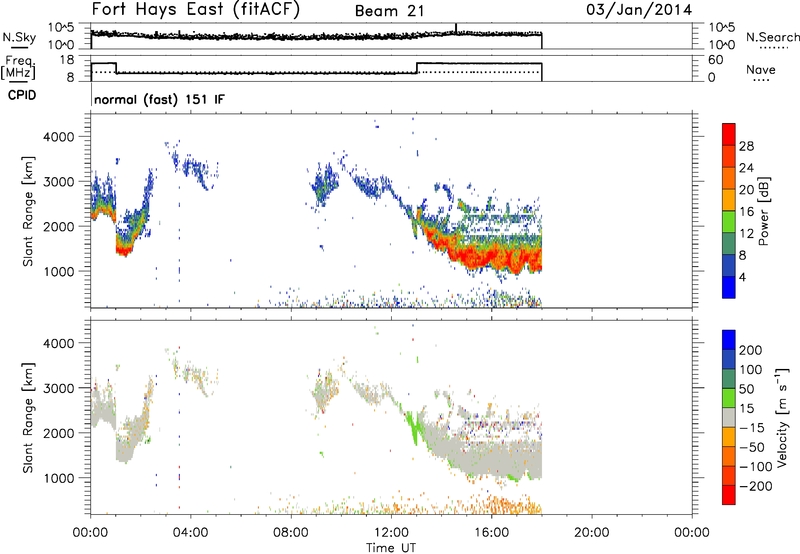
Task: Select the gray −15 to 15 Velocity swatch
Action: point(729,417)
